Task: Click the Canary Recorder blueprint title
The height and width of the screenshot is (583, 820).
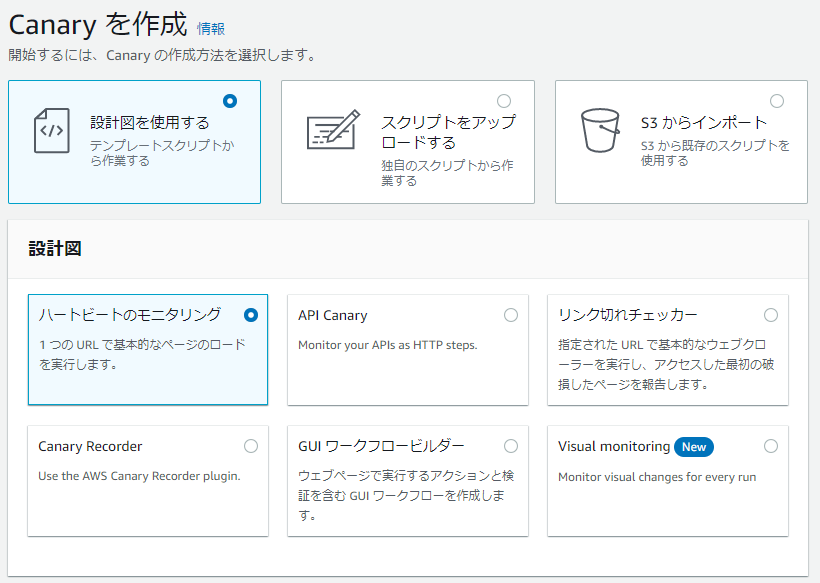Action: tap(90, 447)
